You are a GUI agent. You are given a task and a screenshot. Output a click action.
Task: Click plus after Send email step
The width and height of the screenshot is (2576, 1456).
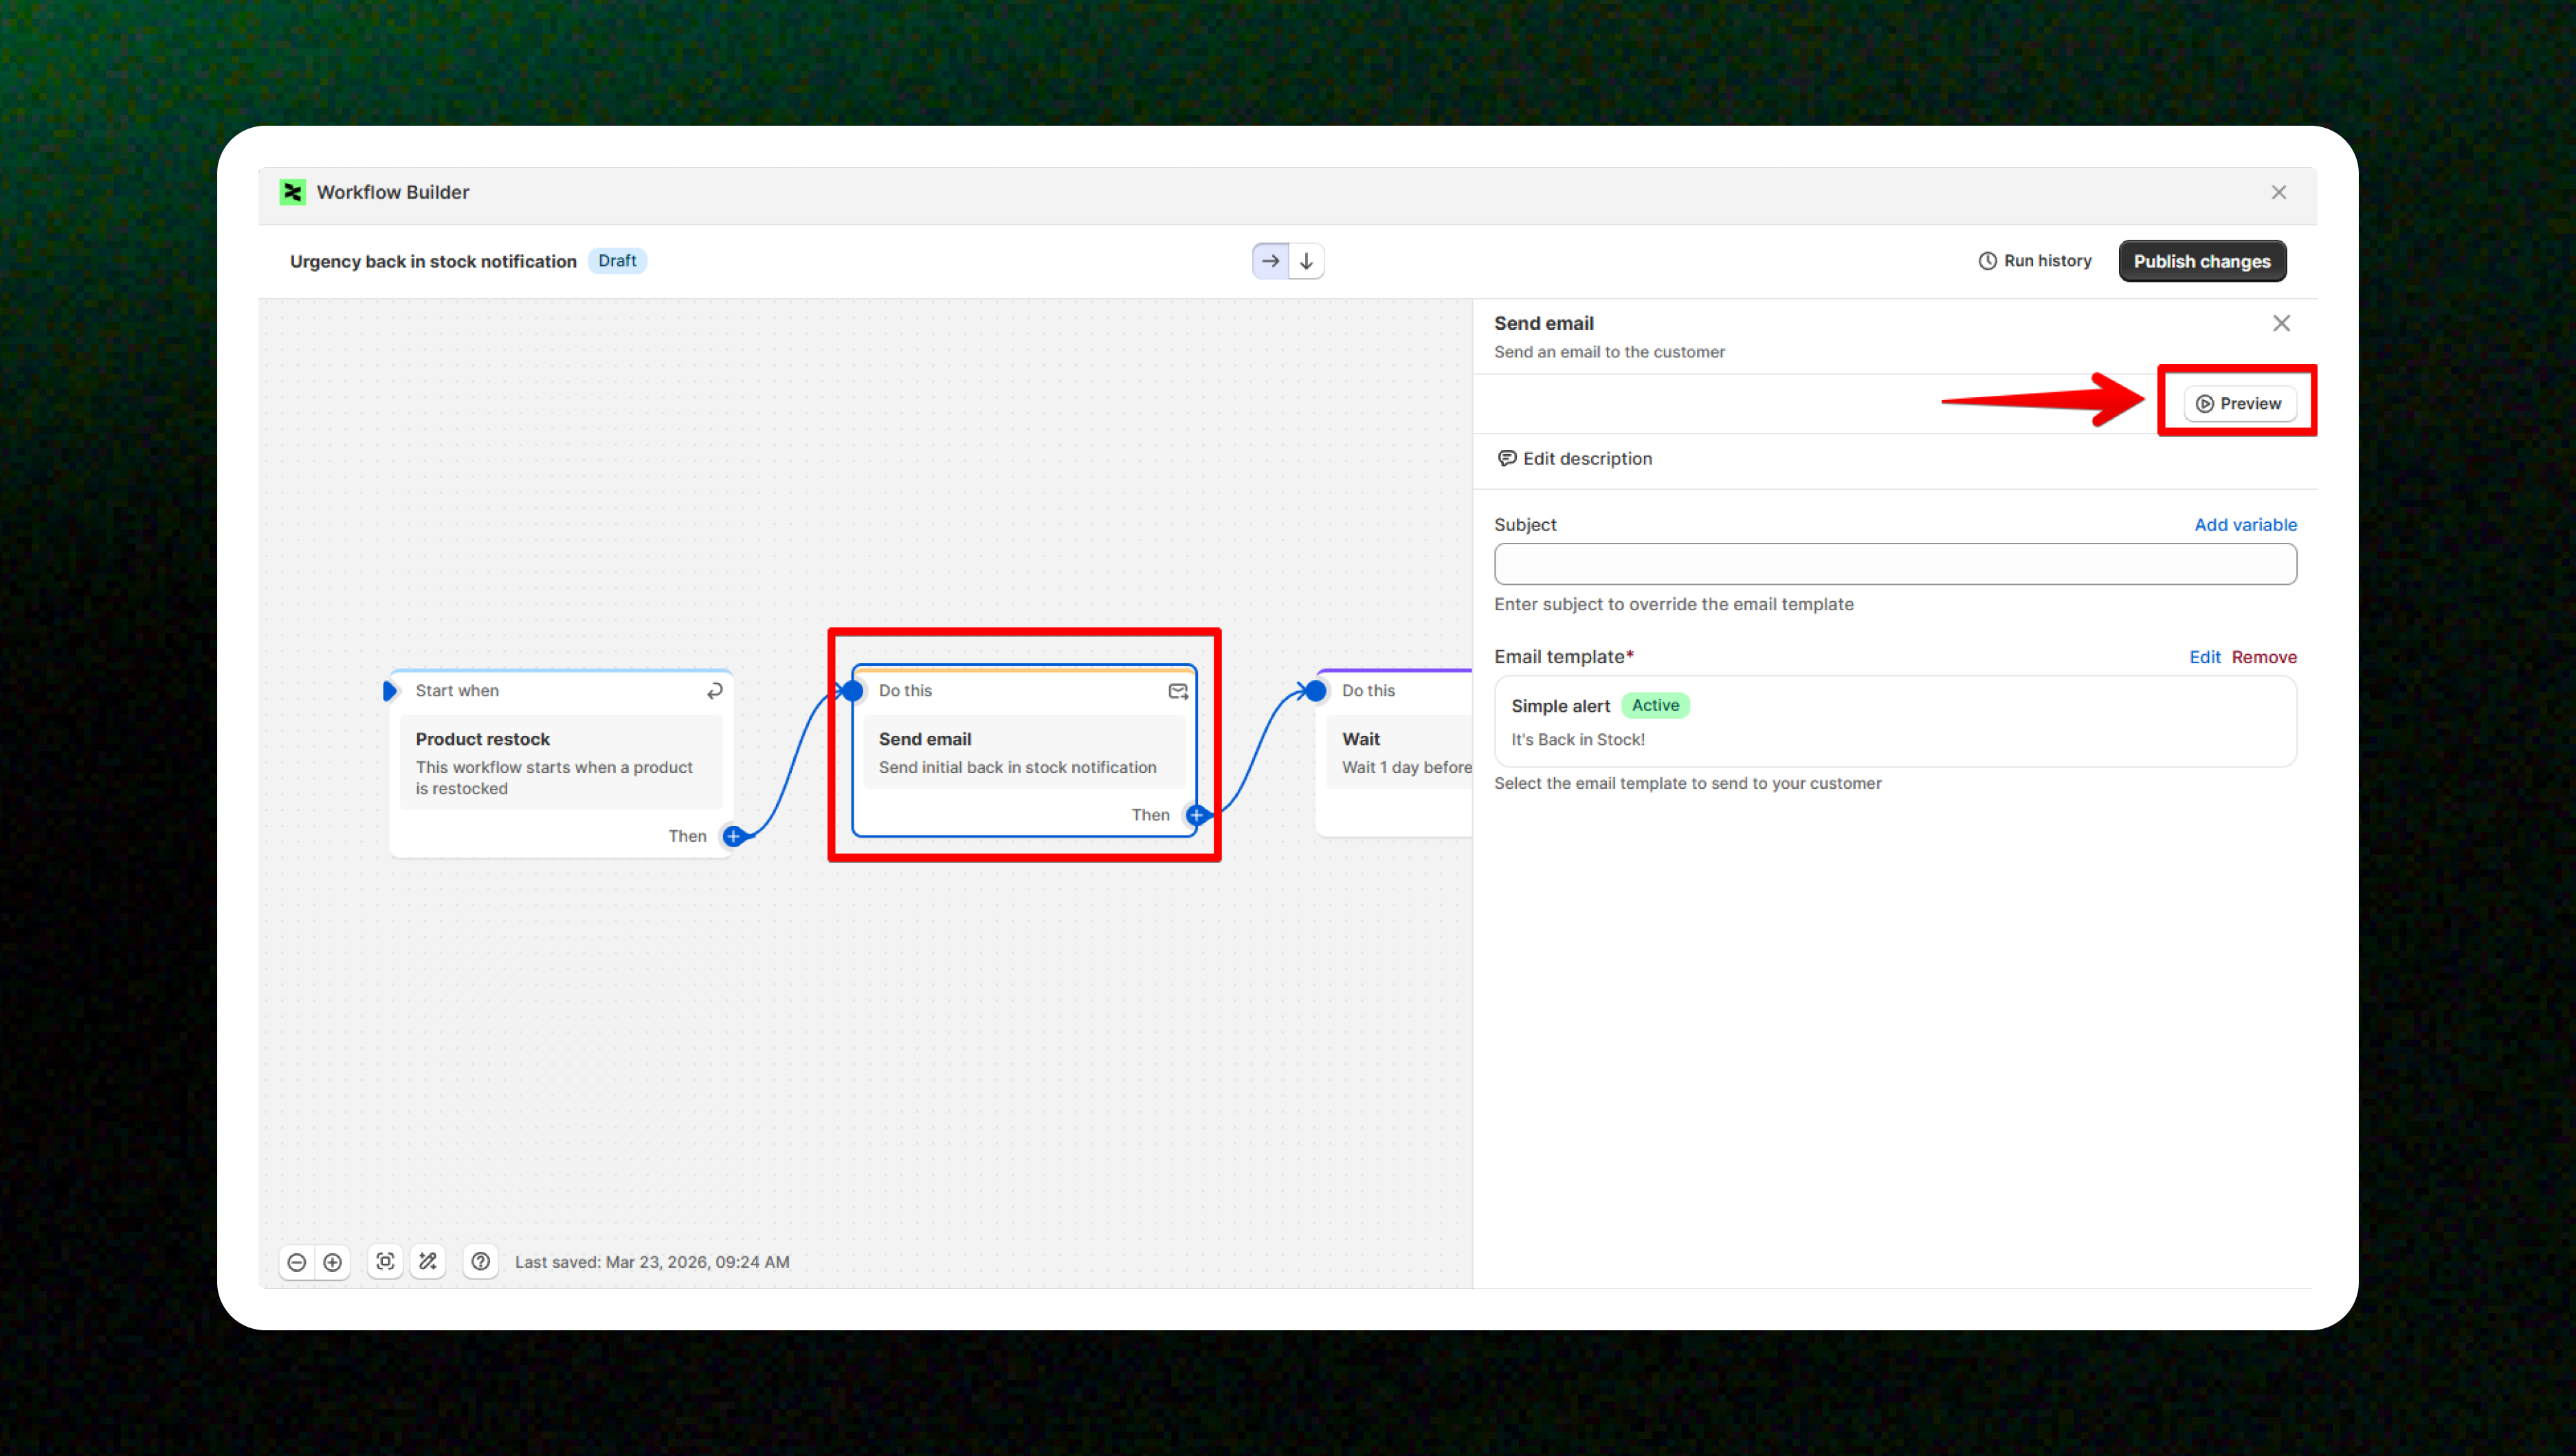pyautogui.click(x=1196, y=815)
